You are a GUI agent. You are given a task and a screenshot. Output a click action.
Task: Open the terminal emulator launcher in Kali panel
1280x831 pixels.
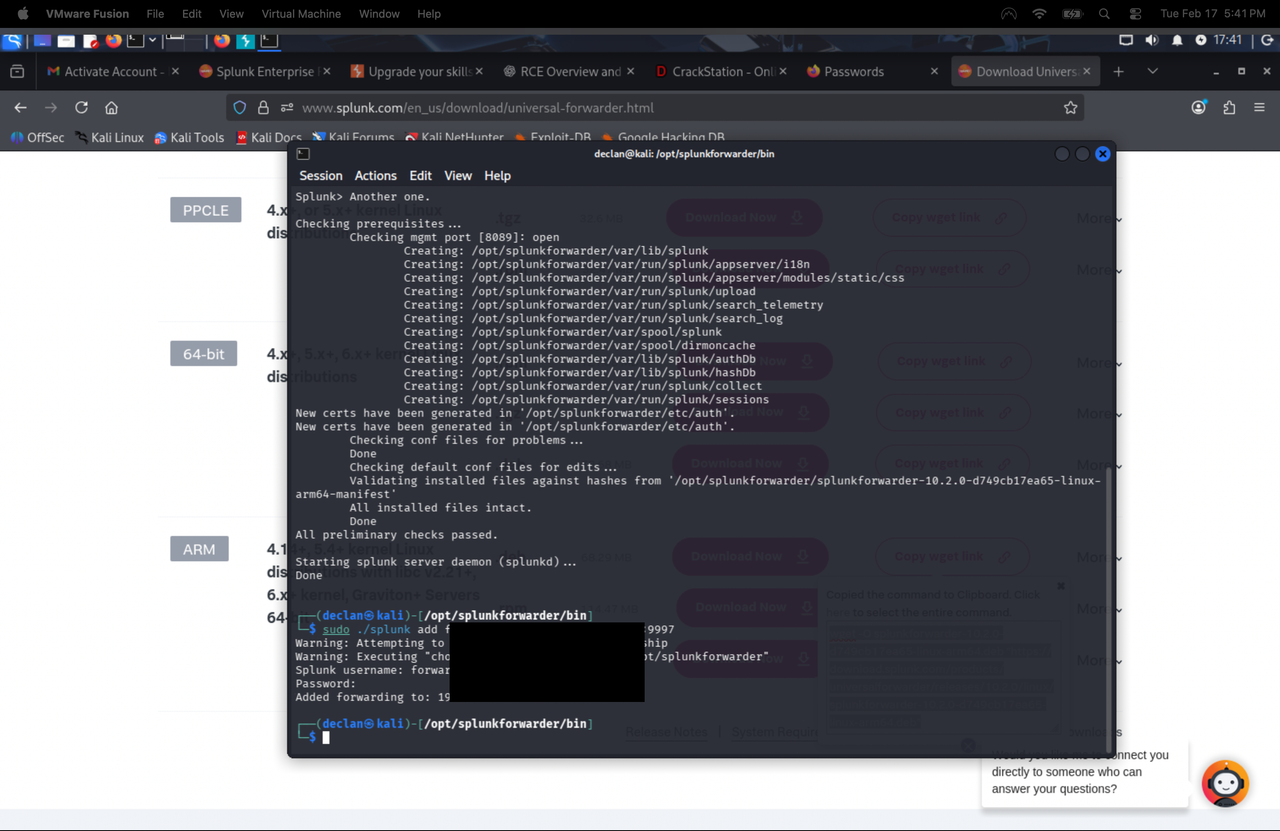coord(135,41)
